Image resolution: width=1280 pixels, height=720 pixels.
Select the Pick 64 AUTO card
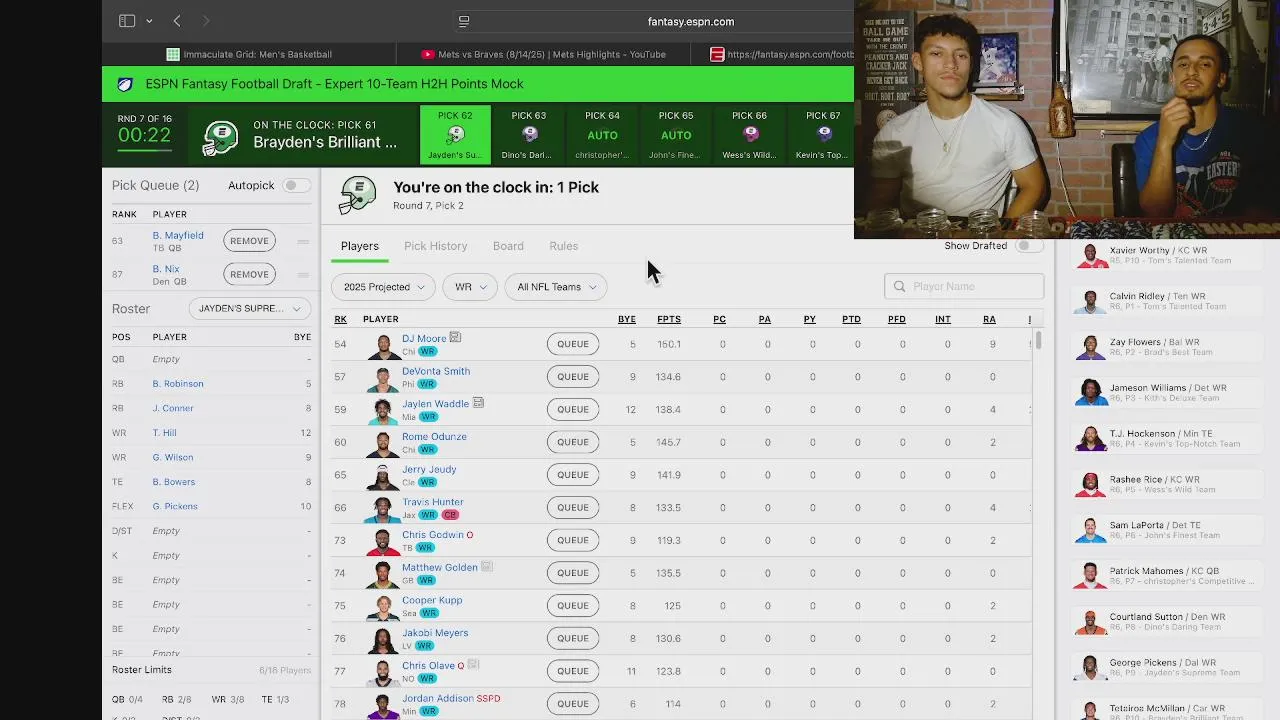click(602, 134)
